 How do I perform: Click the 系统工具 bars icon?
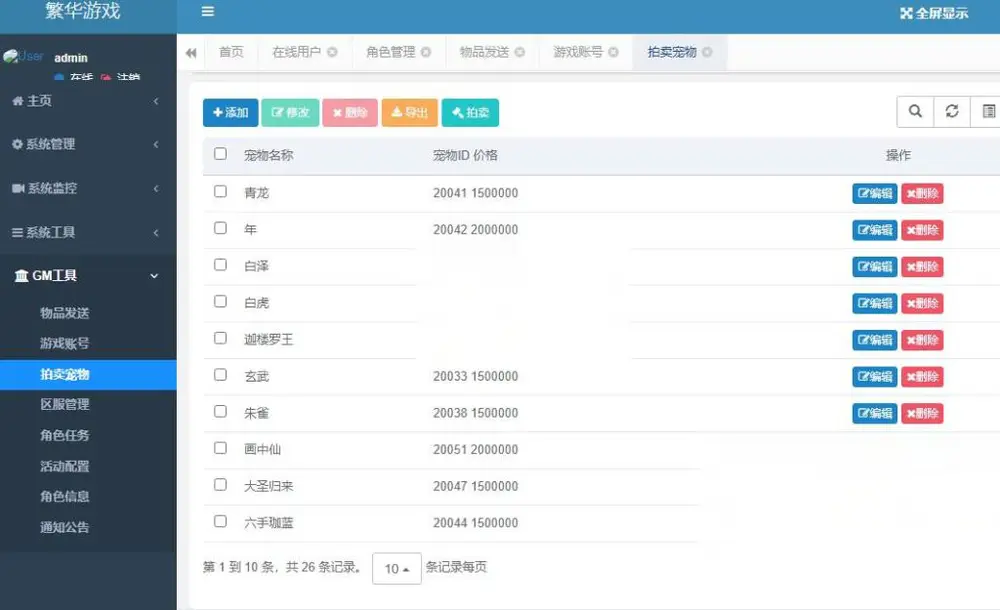[18, 233]
